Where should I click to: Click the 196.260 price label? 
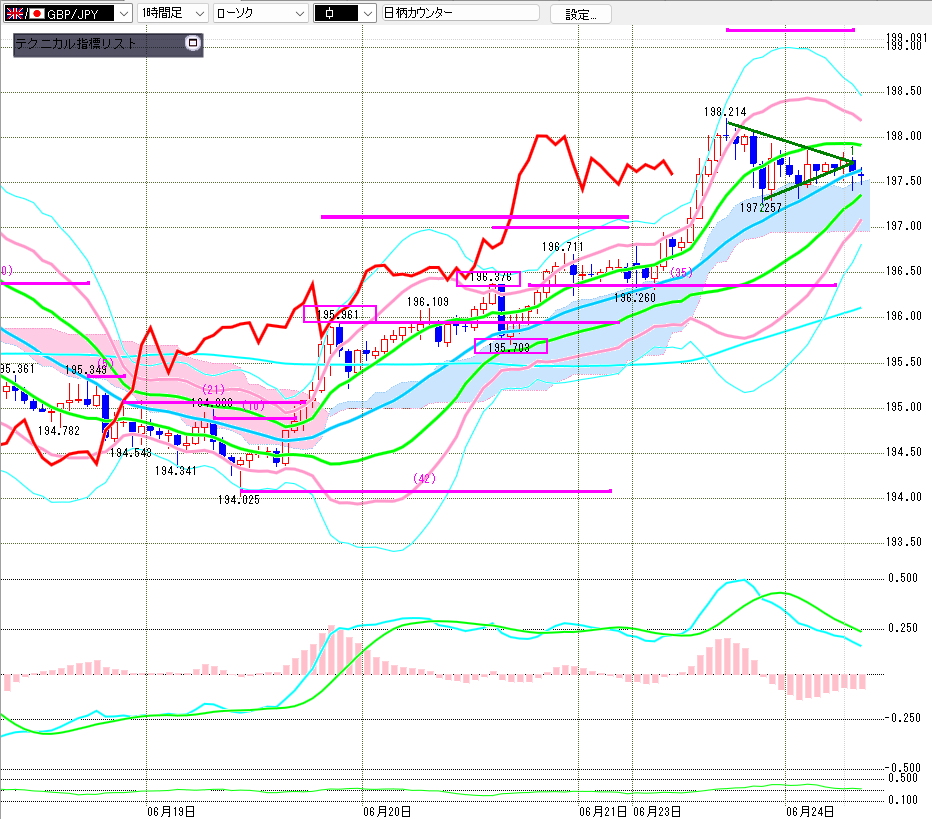pyautogui.click(x=635, y=298)
